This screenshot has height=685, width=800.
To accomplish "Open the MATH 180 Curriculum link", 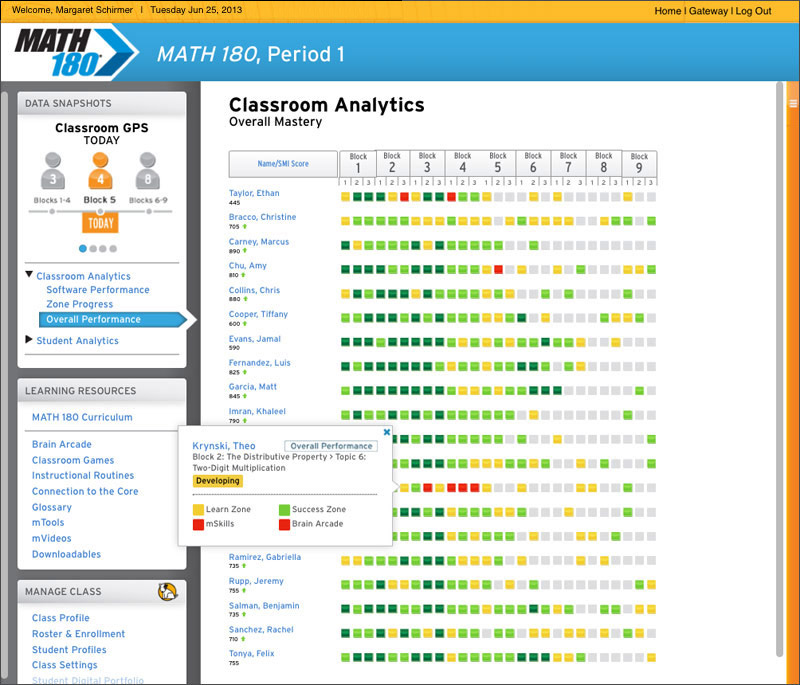I will coord(82,417).
